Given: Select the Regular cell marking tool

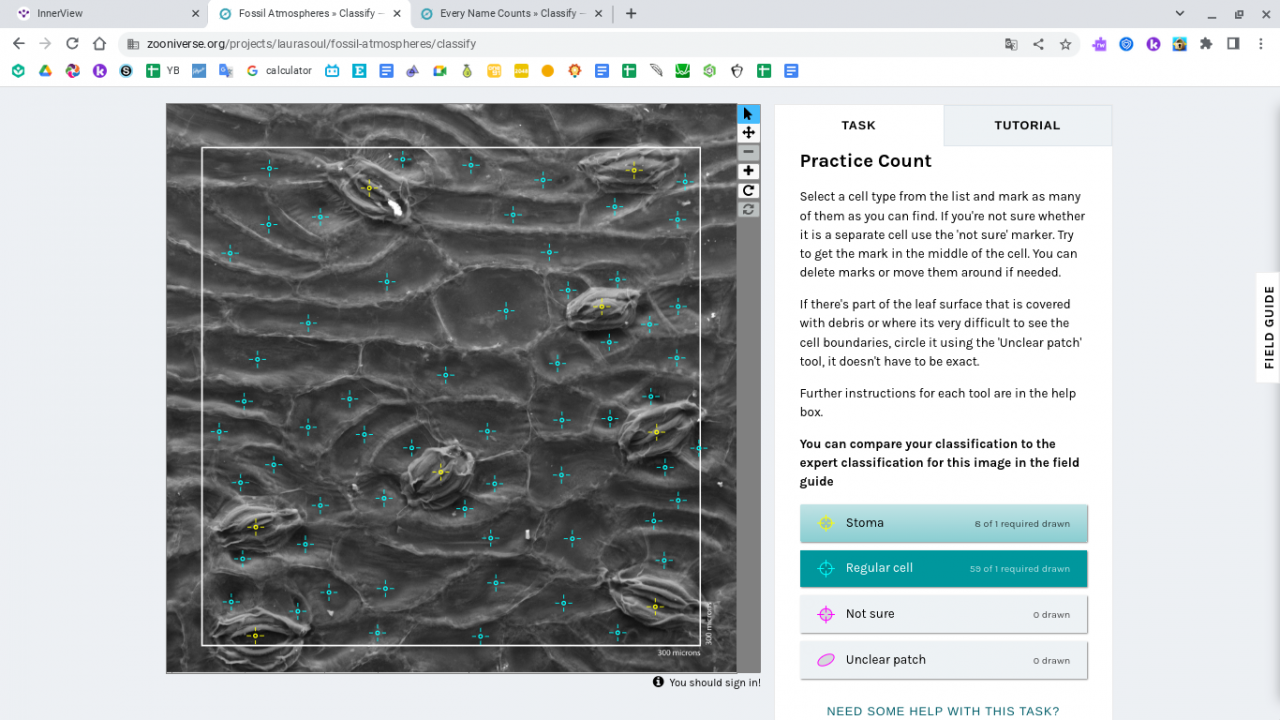Looking at the screenshot, I should point(943,568).
